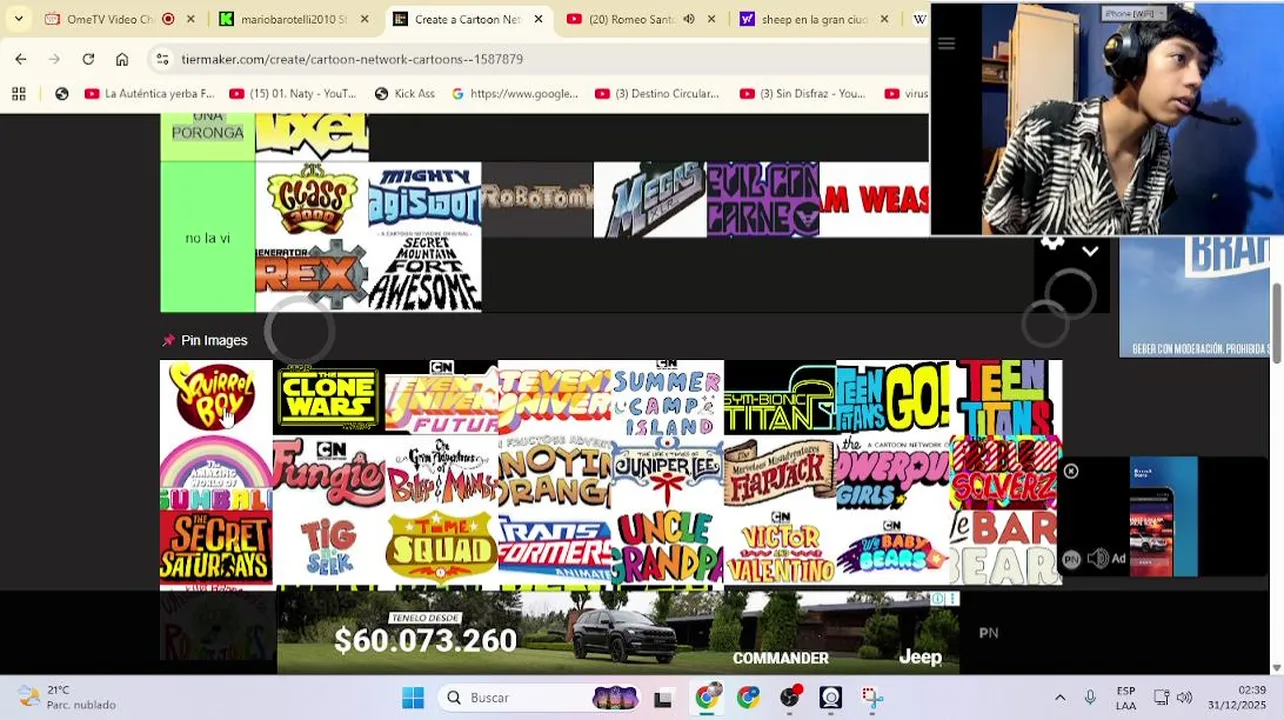Pick the Flapjack logo

[780, 472]
